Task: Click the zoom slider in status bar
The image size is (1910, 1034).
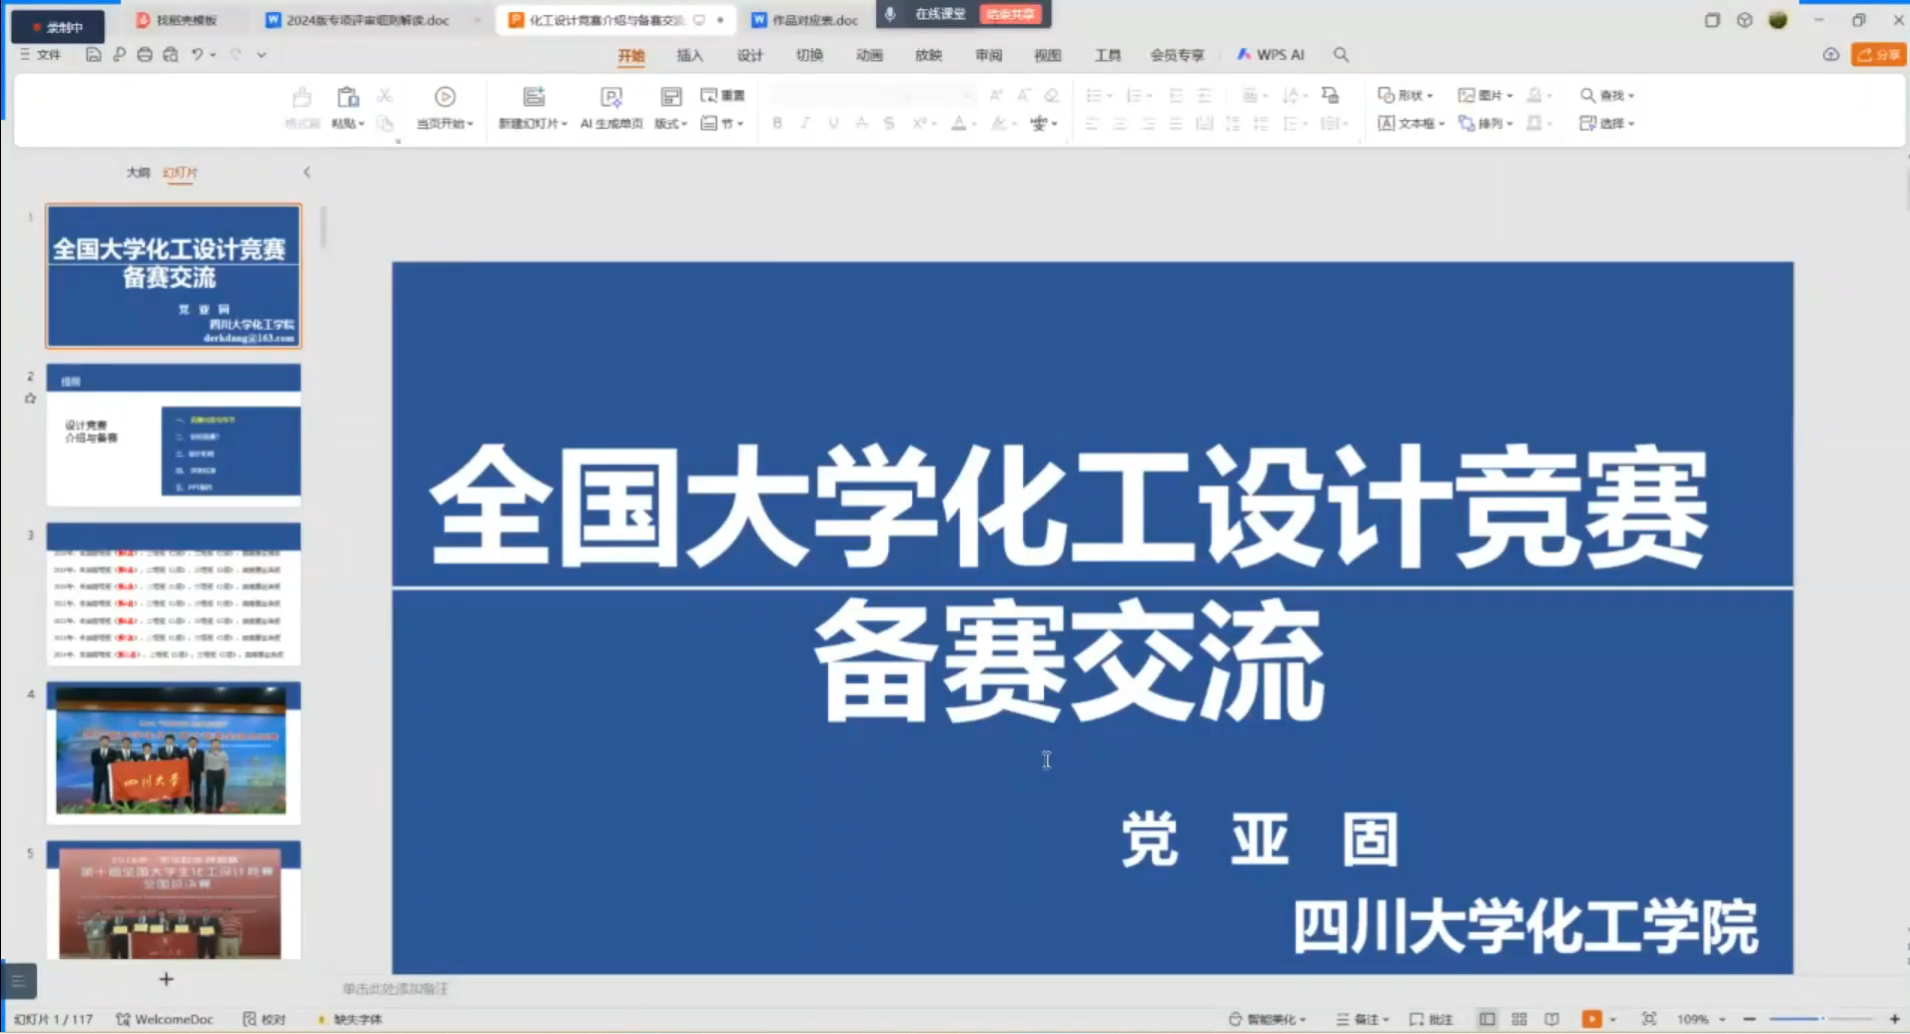Action: [1820, 1019]
